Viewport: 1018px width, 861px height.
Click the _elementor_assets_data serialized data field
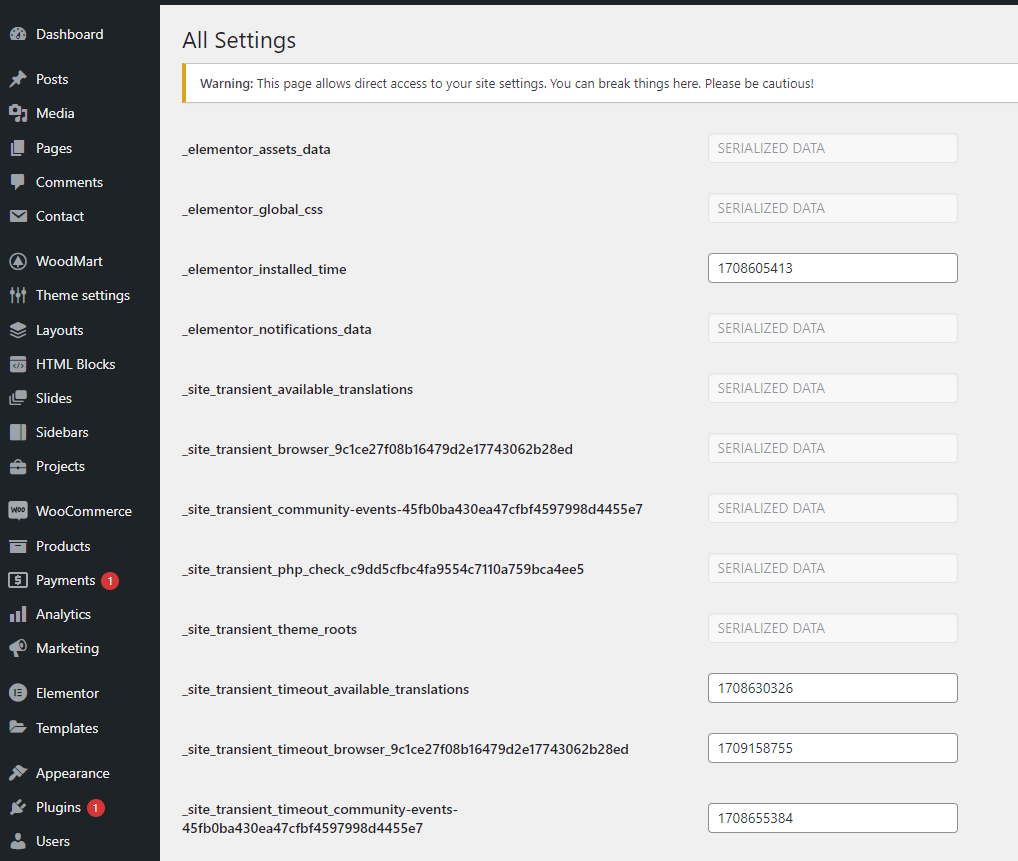tap(832, 148)
